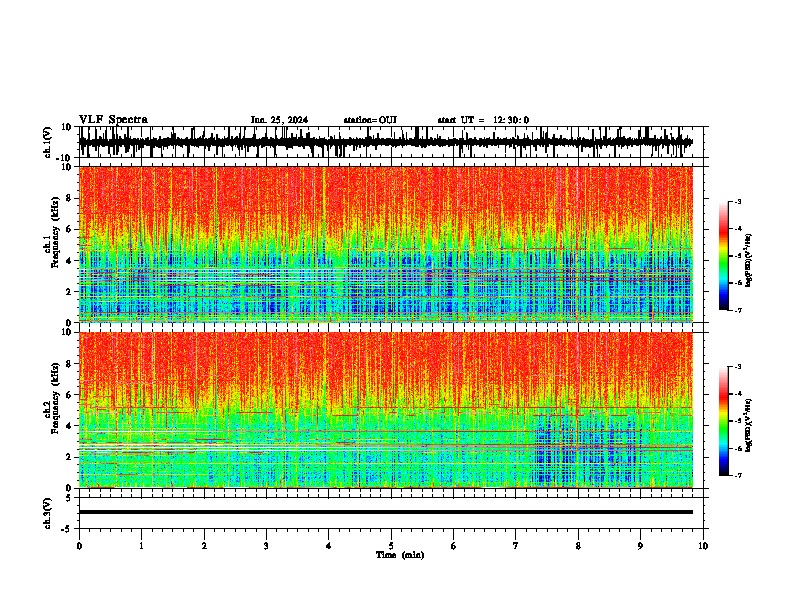Image resolution: width=792 pixels, height=612 pixels.
Task: Click the "station=OUI" header label
Action: (x=370, y=120)
